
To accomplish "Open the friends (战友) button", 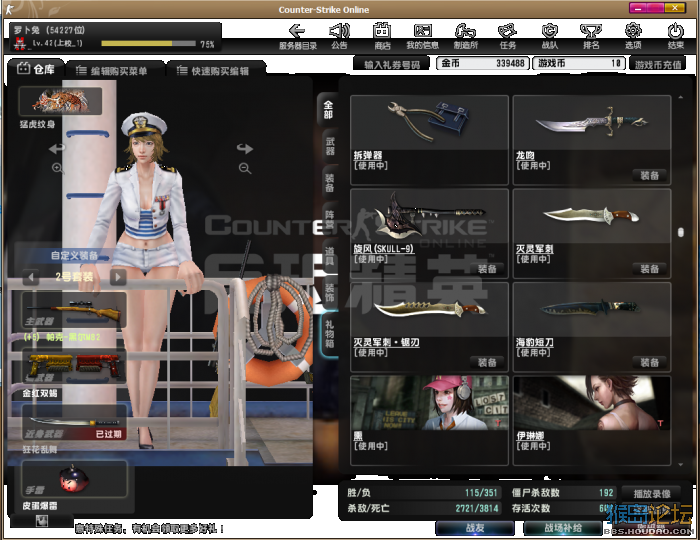I will click(475, 528).
